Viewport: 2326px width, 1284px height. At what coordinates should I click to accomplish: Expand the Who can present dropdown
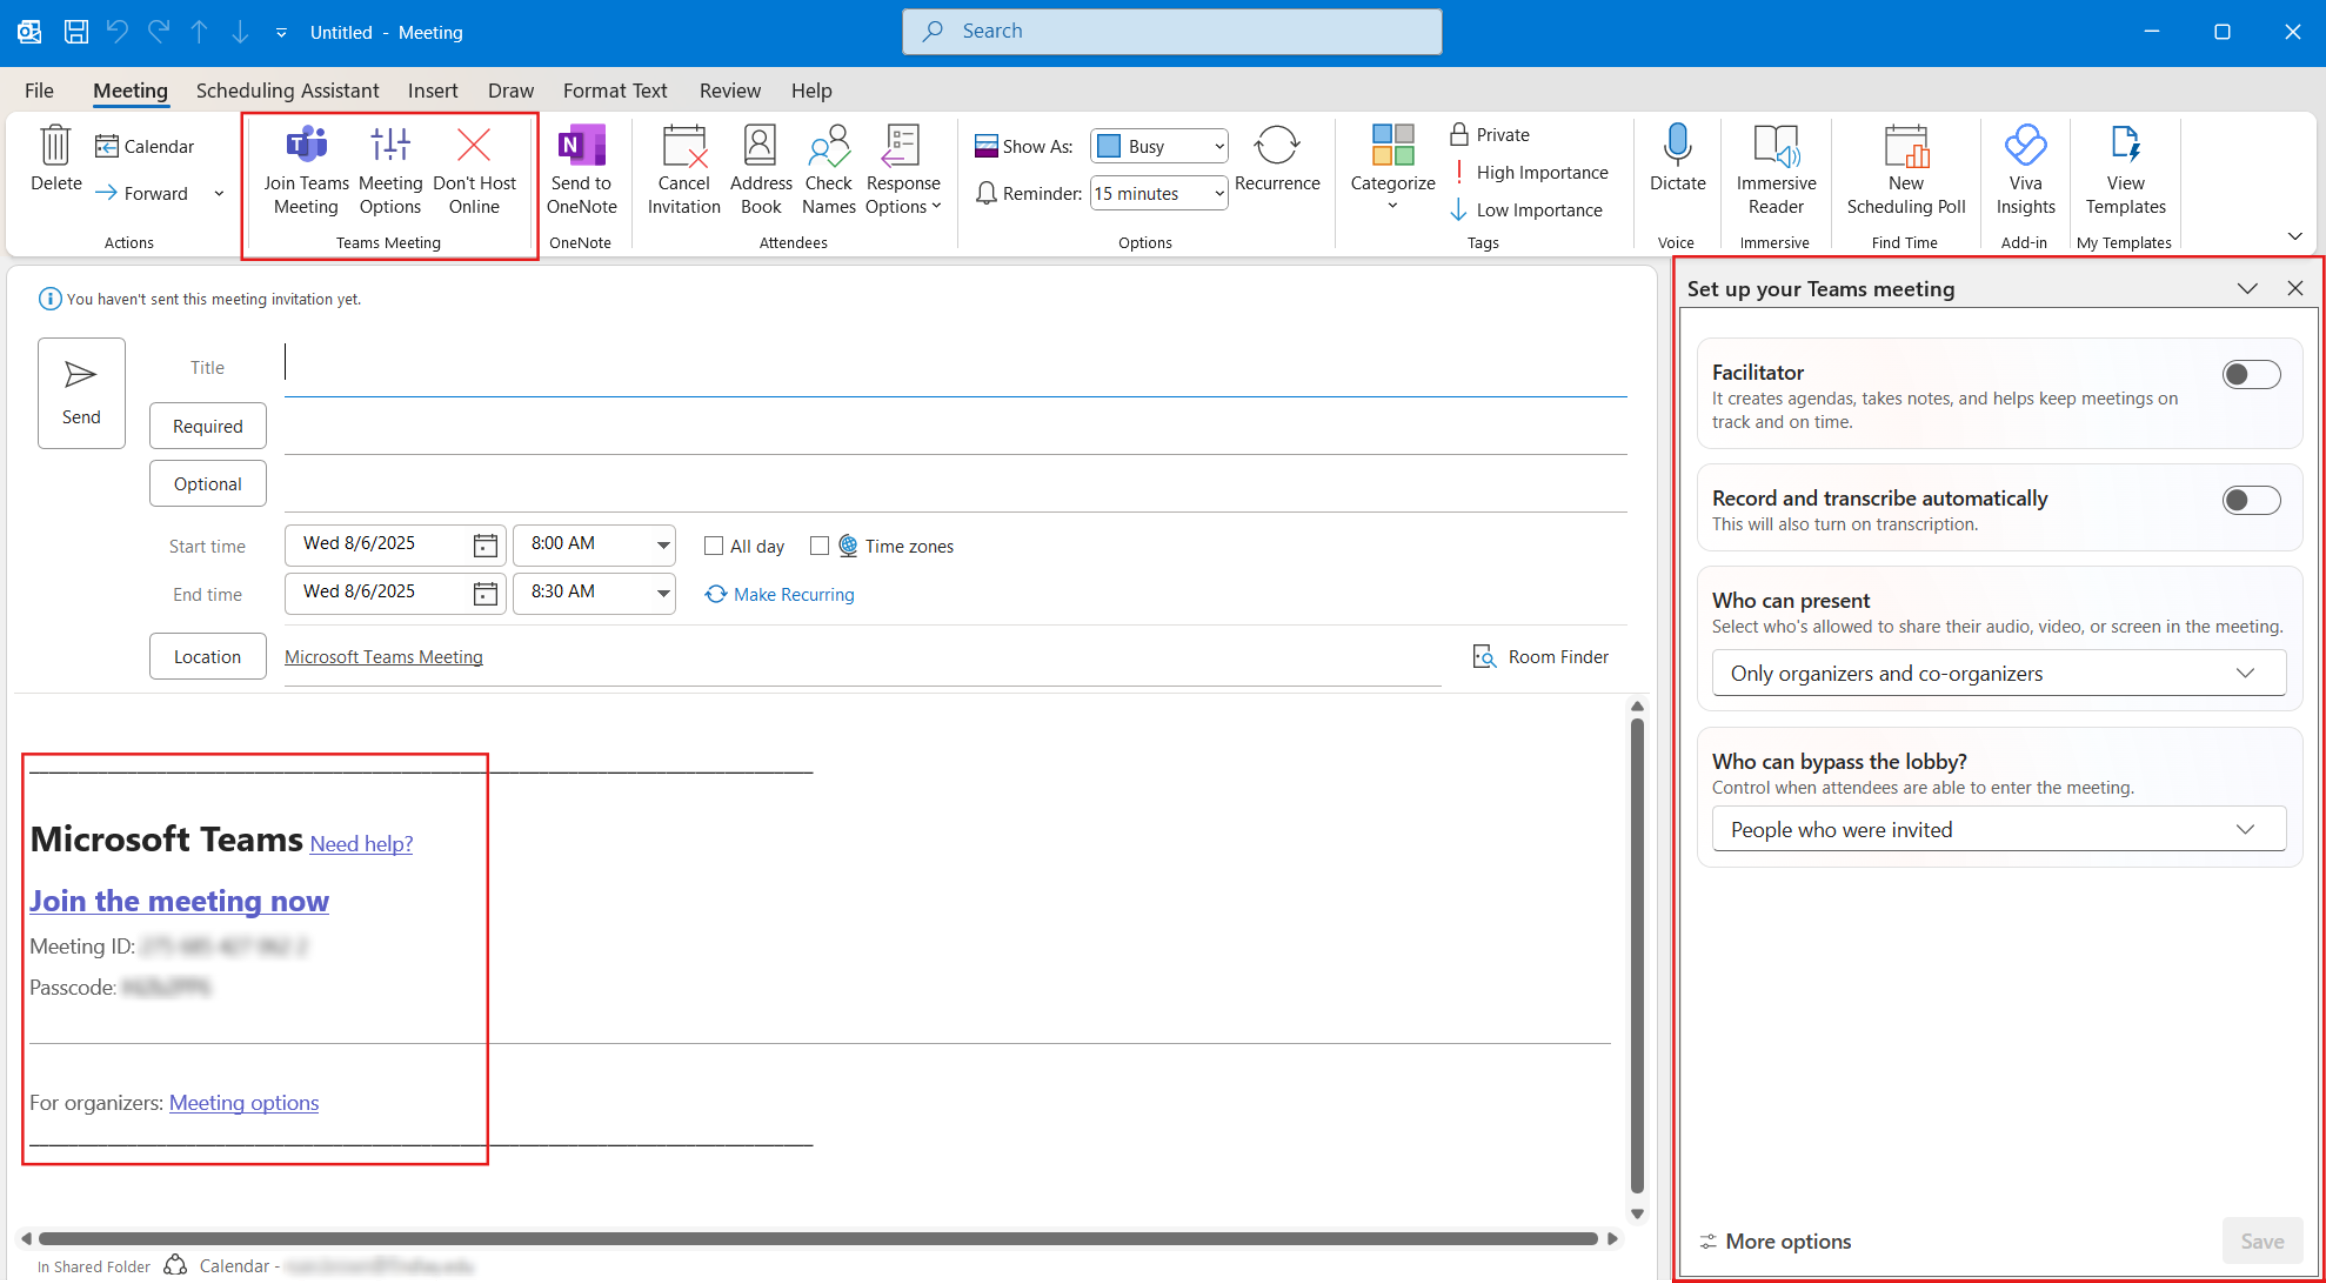click(1998, 673)
